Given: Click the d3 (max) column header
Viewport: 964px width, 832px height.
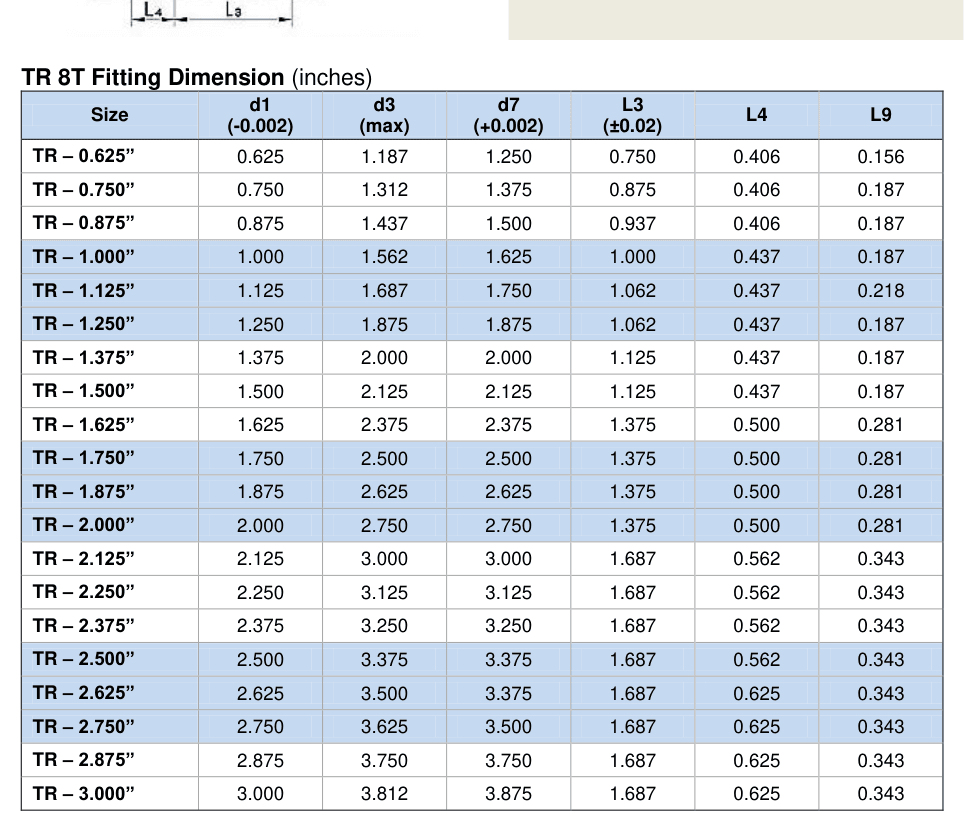Looking at the screenshot, I should click(x=384, y=115).
